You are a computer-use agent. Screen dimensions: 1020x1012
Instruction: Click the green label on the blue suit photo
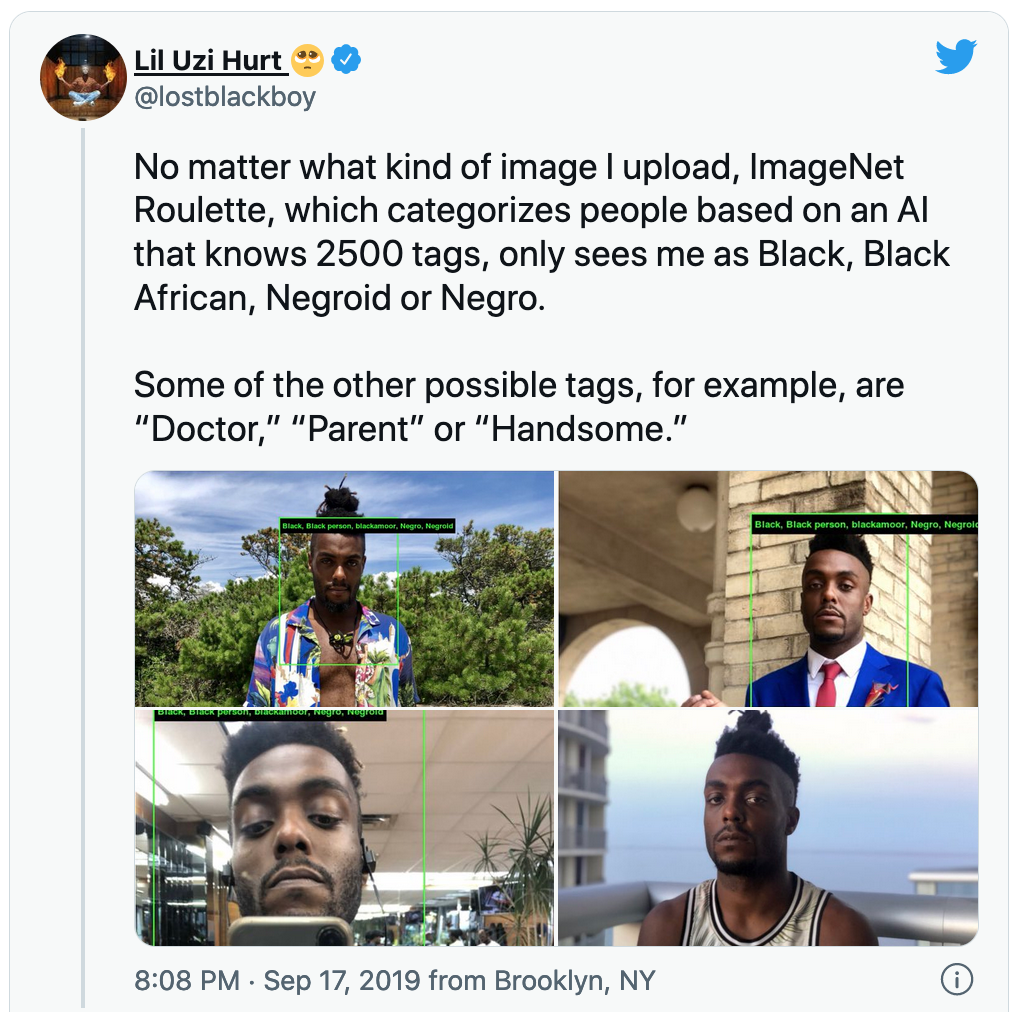click(x=865, y=524)
